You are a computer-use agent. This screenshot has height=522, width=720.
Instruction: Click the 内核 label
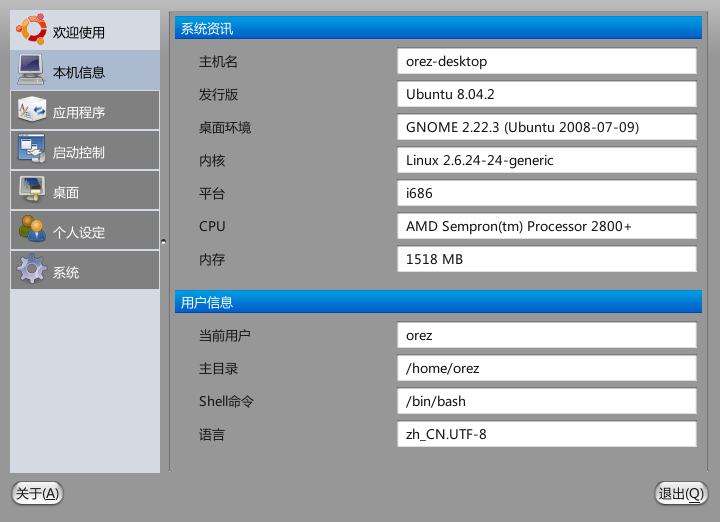[212, 161]
